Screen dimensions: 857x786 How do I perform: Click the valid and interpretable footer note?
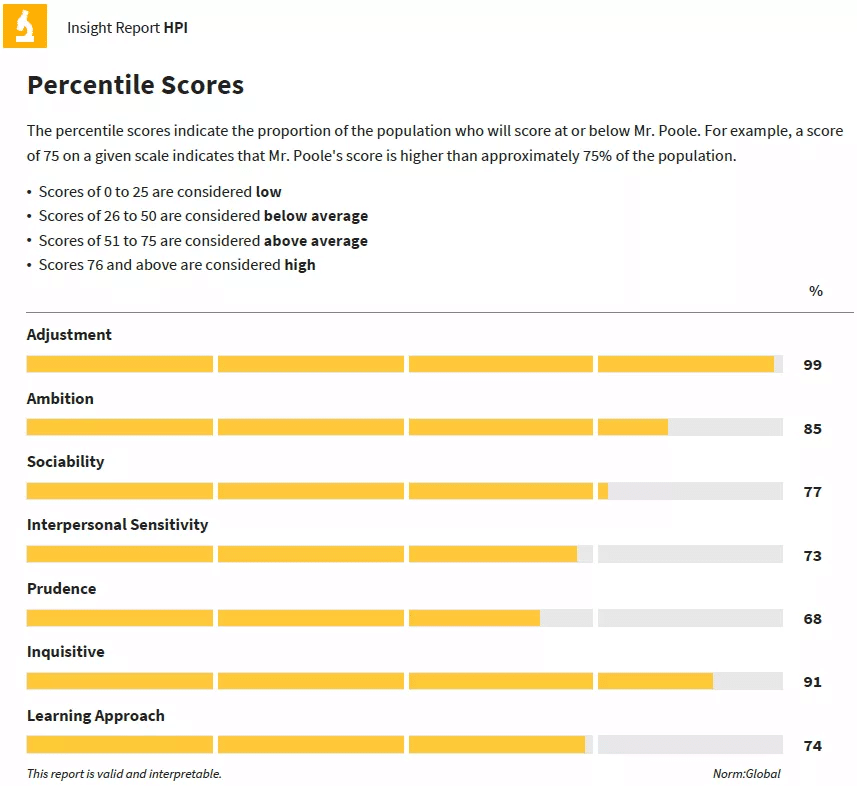coord(124,774)
